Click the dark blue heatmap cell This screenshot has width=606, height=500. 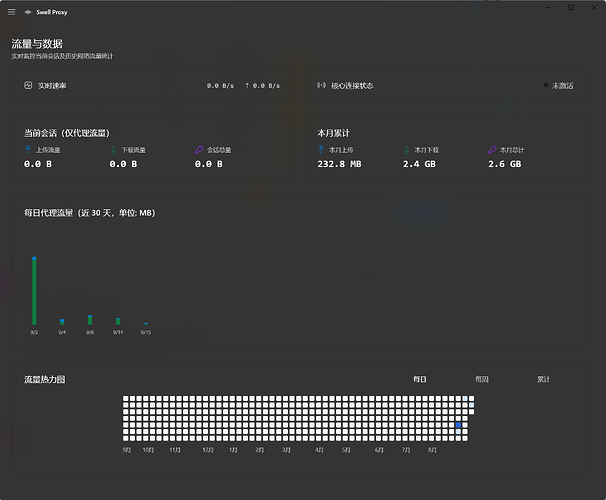point(458,425)
